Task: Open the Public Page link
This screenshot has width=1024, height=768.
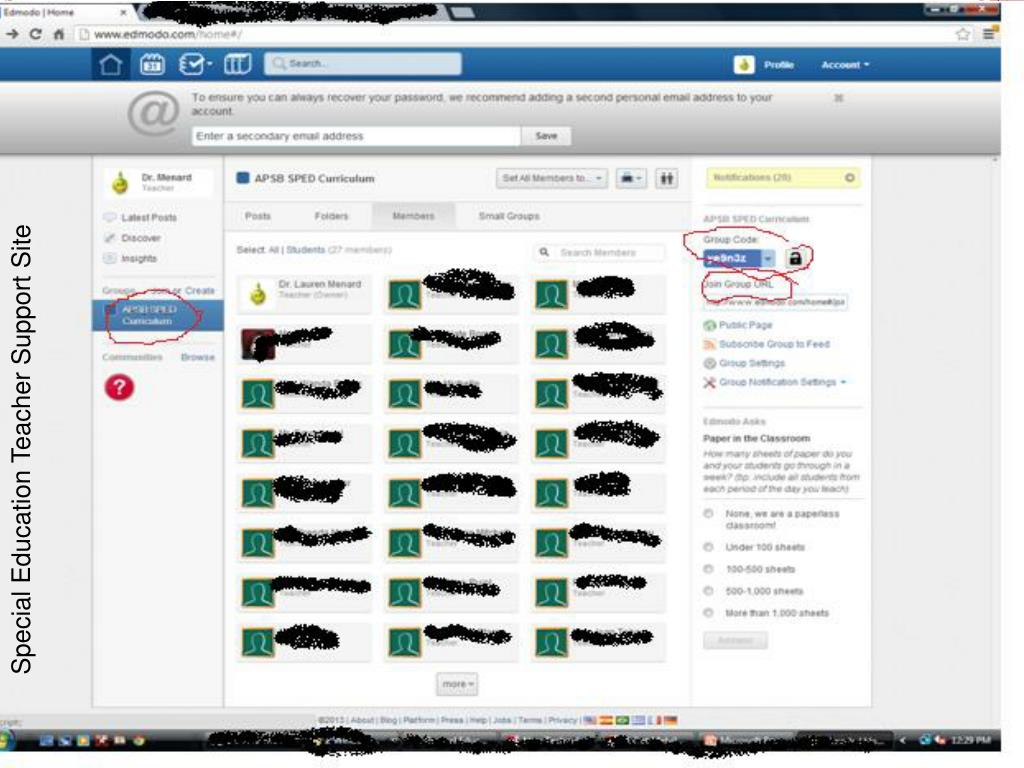Action: click(x=738, y=325)
